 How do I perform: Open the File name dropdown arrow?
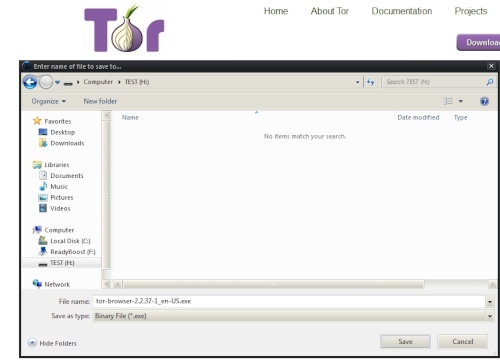coord(490,302)
